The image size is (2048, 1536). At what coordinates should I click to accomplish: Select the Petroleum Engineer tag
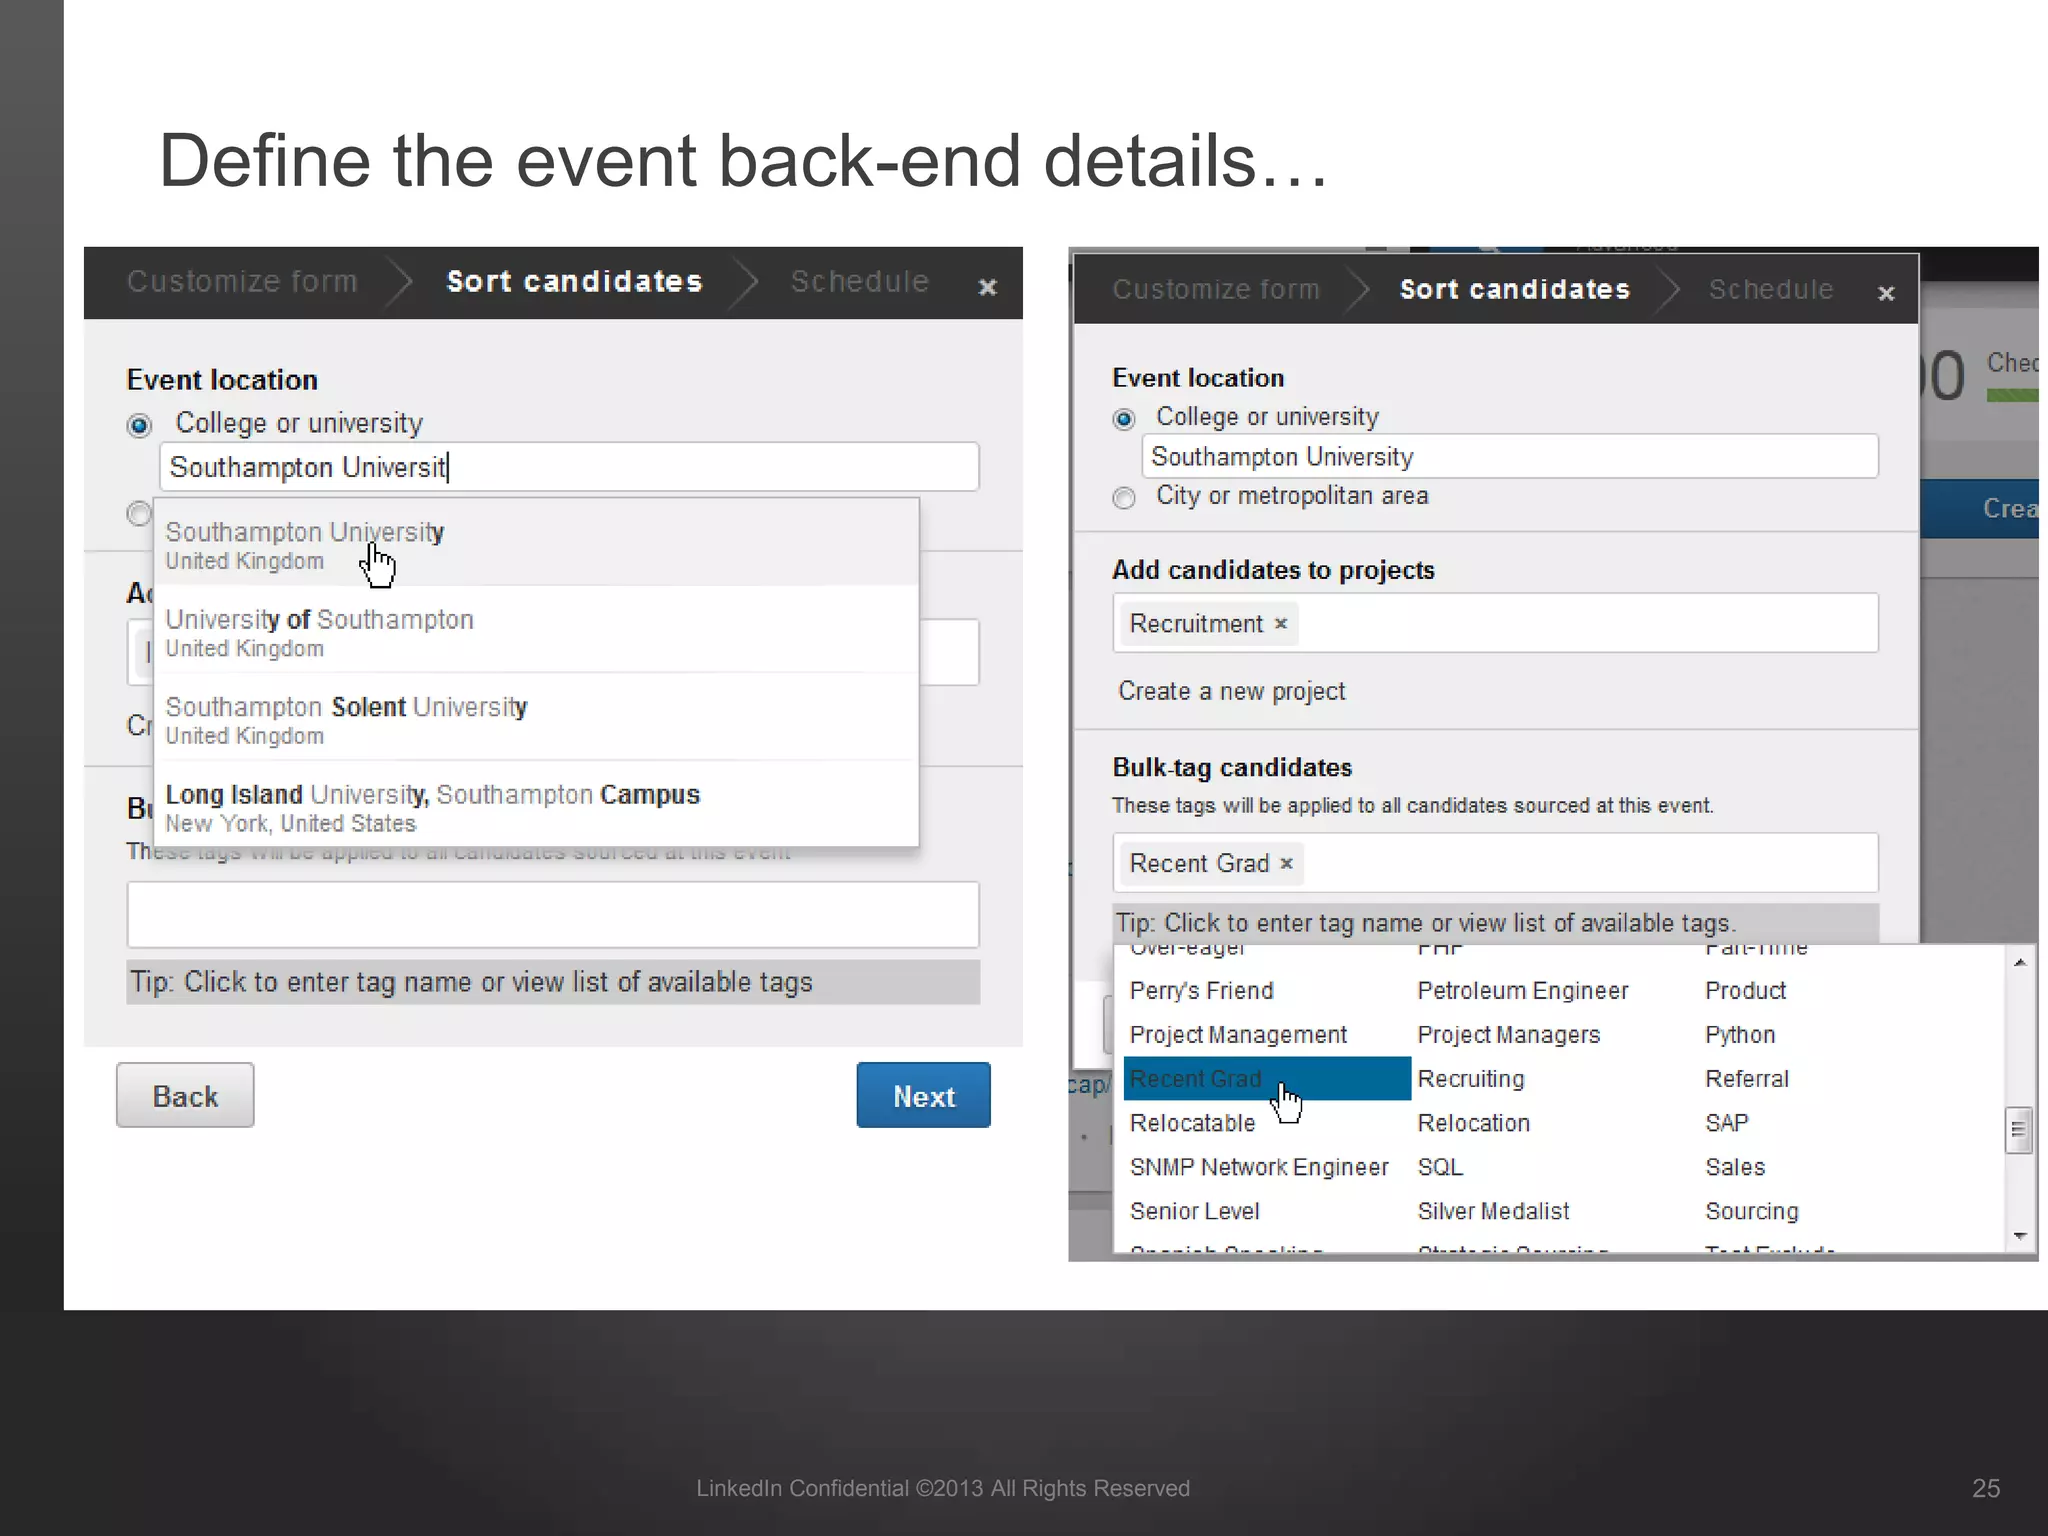pos(1523,991)
